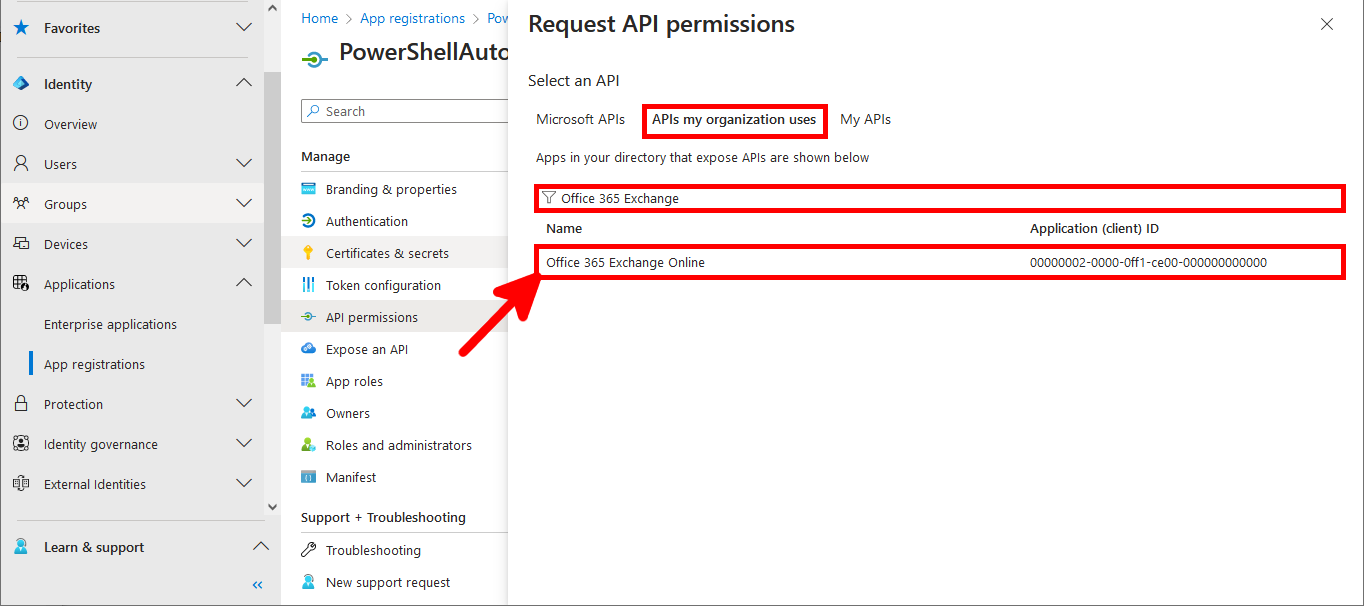Navigate to Home via breadcrumb
Viewport: 1364px width, 606px height.
(319, 17)
